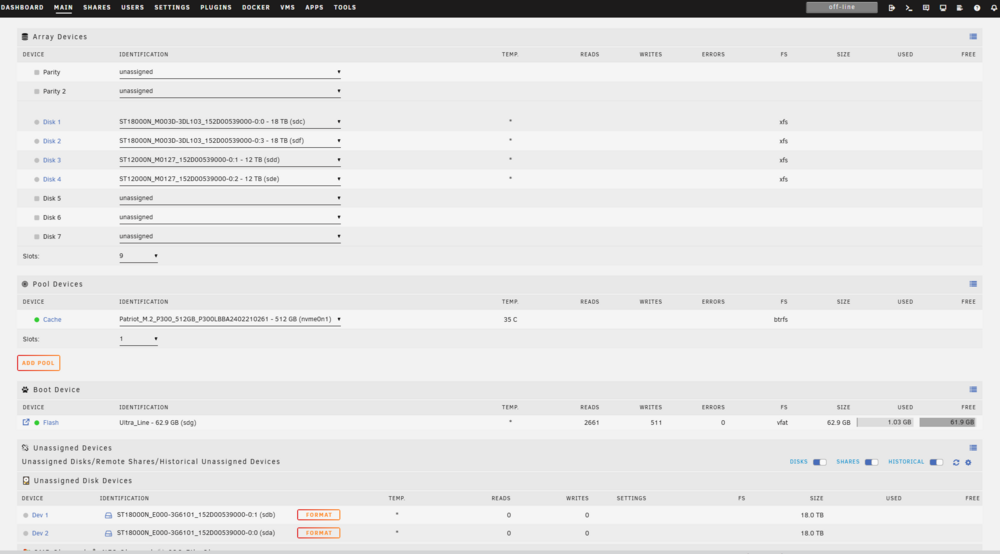Click the ADD POOL button
Screen dimensions: 1000x554
click(38, 363)
